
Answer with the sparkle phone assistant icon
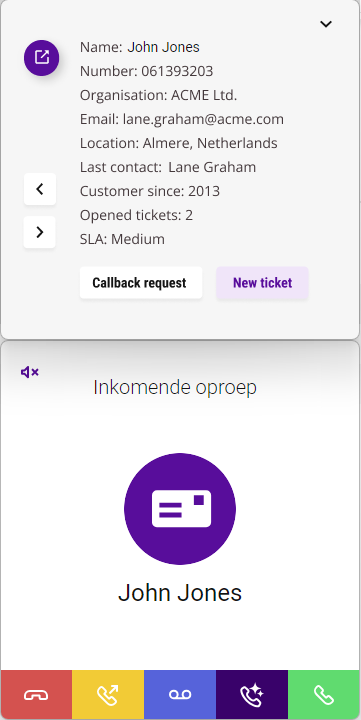[252, 695]
